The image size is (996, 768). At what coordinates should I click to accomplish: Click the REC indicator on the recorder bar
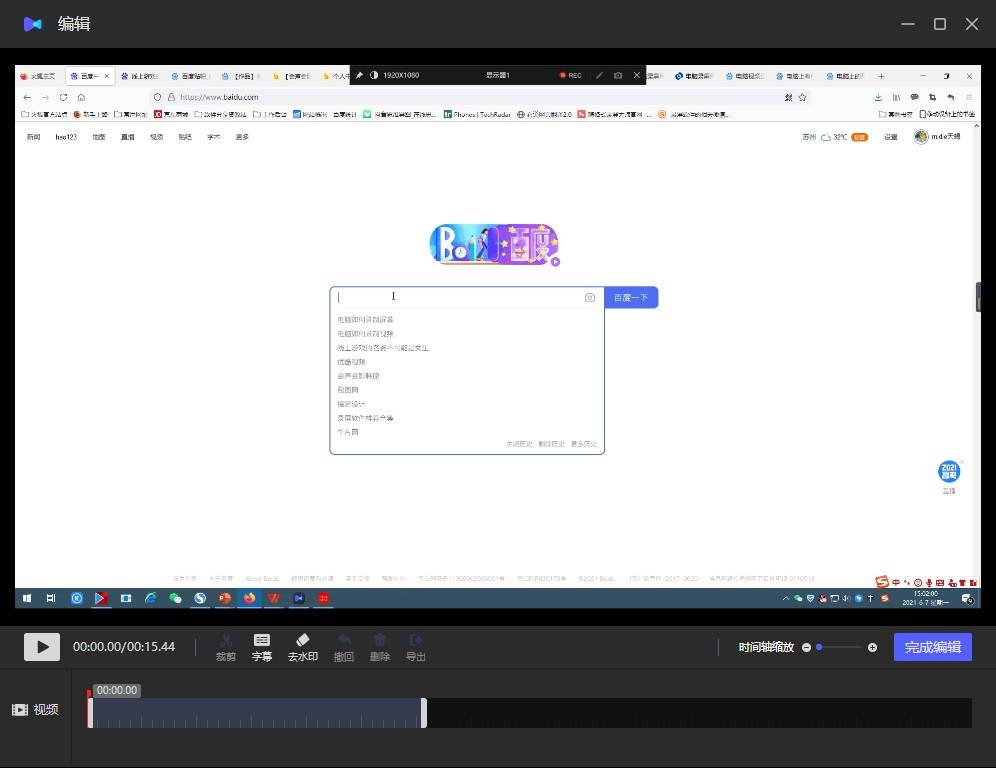[x=570, y=75]
